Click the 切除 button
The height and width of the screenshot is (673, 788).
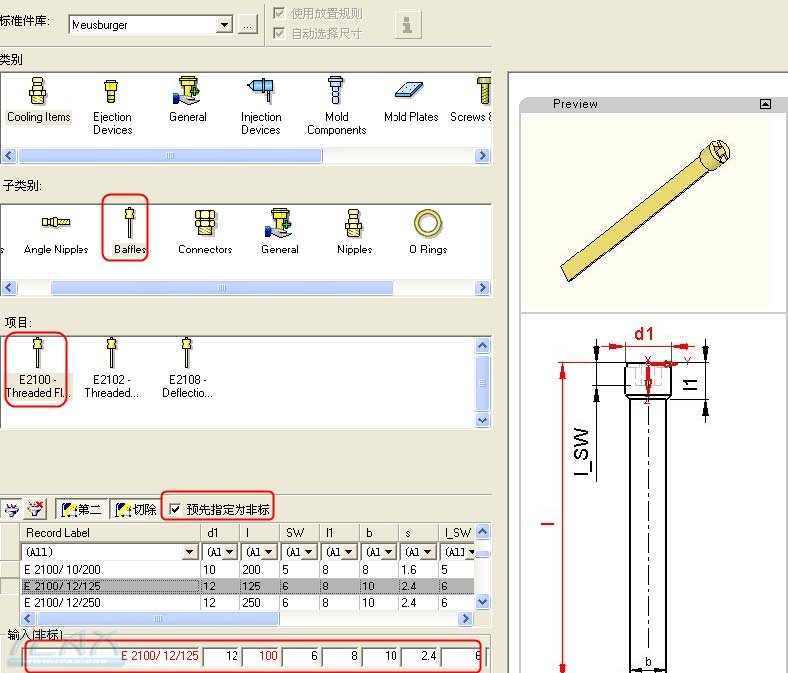coord(136,509)
